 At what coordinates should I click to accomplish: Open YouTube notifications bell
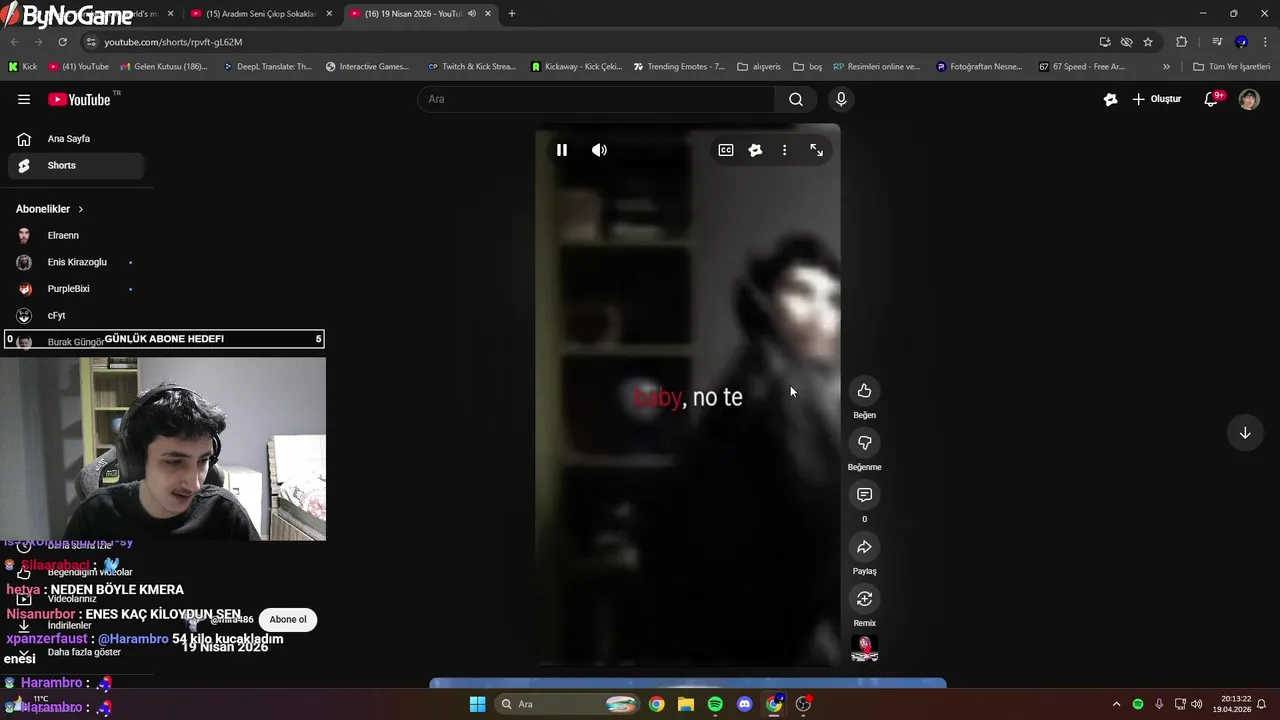pos(1211,99)
